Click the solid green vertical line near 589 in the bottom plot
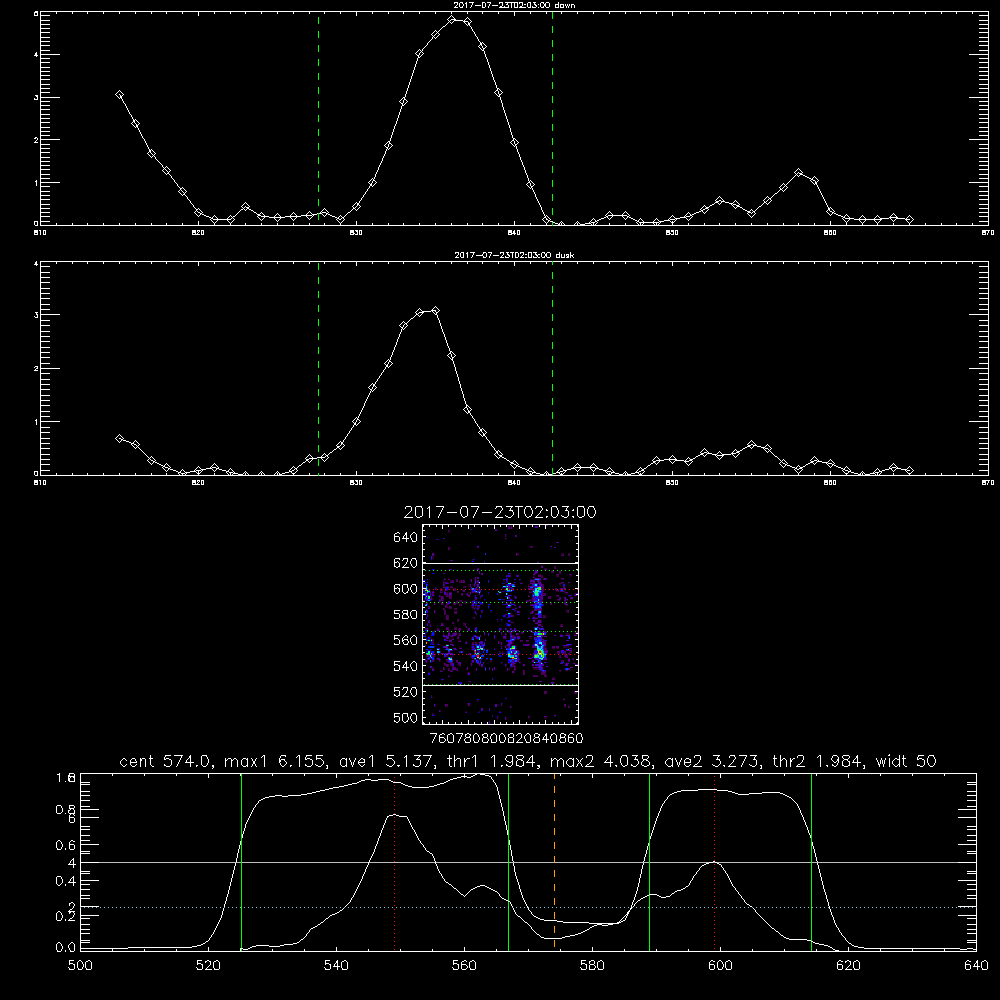Image resolution: width=1000 pixels, height=1000 pixels. pyautogui.click(x=649, y=861)
